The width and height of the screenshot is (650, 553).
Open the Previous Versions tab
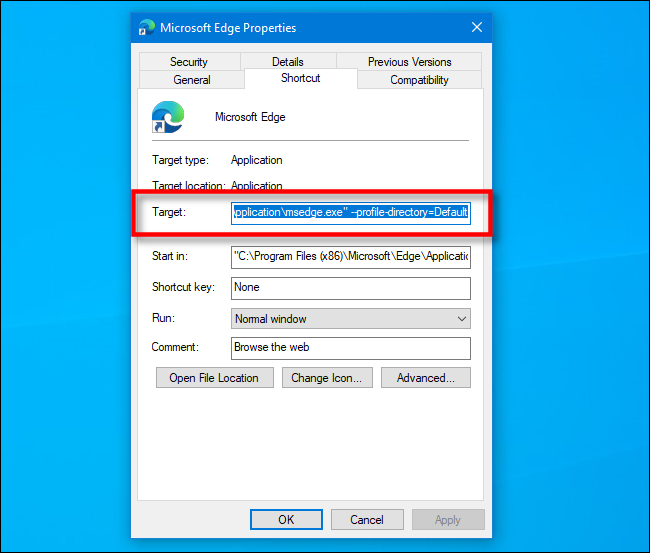pyautogui.click(x=409, y=61)
